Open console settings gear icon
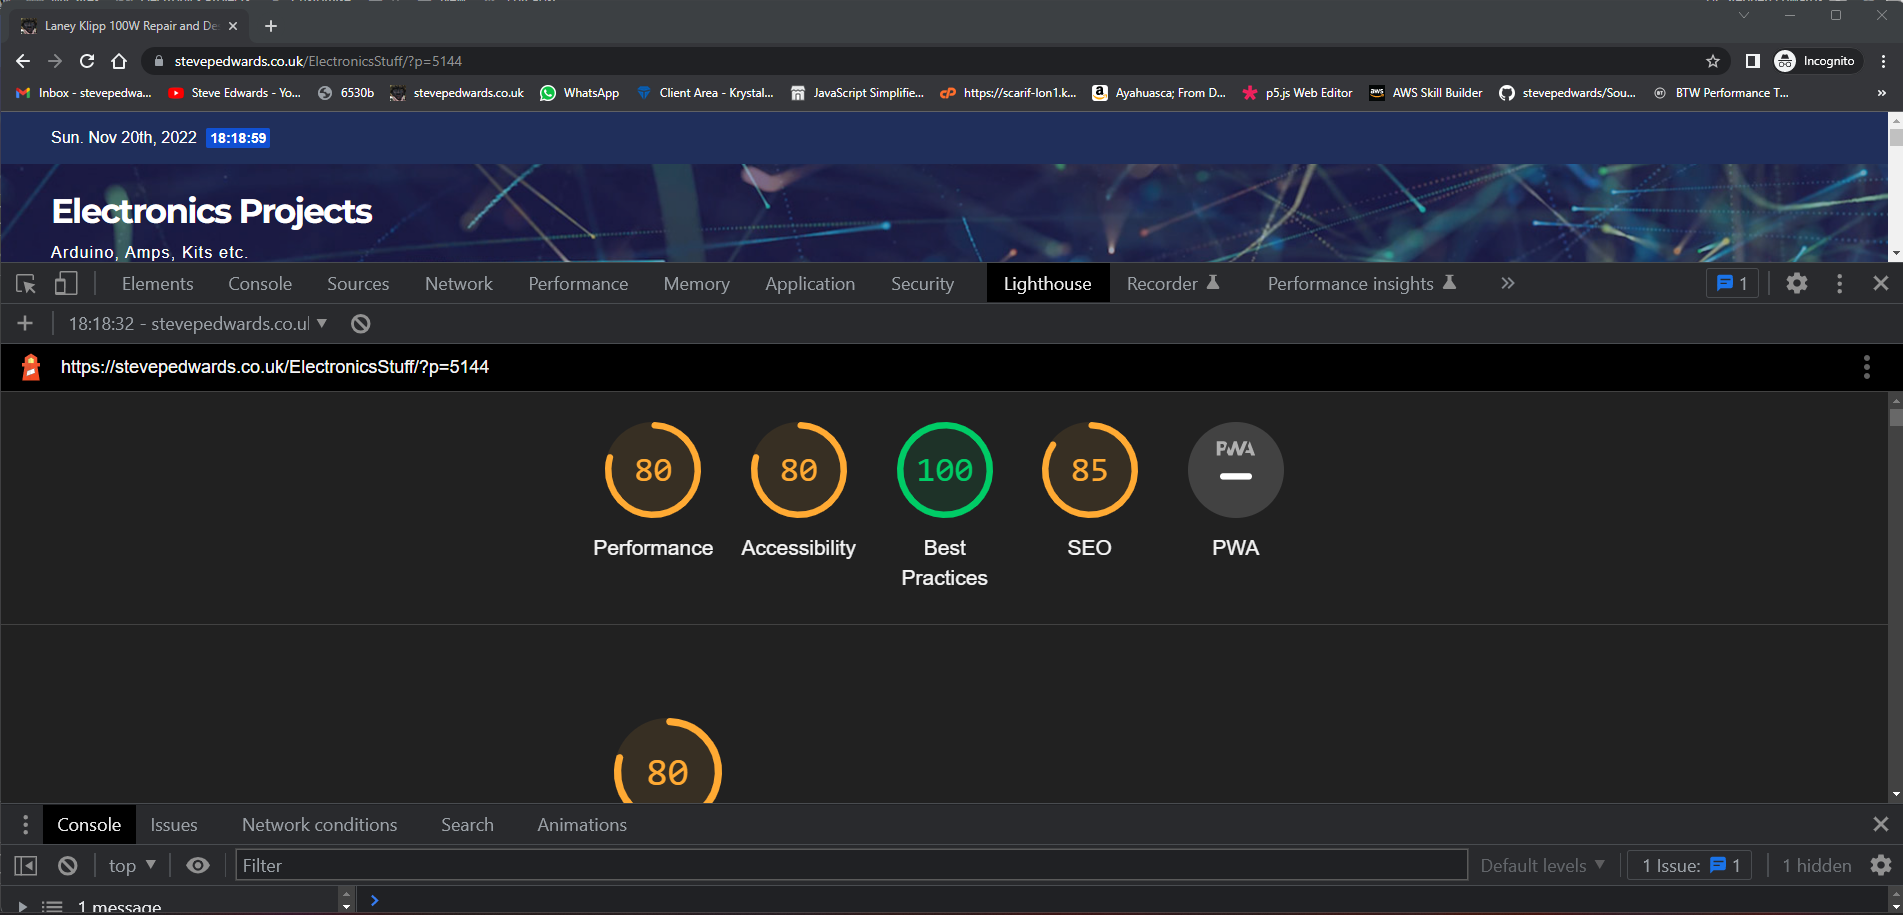The width and height of the screenshot is (1903, 915). 1880,866
